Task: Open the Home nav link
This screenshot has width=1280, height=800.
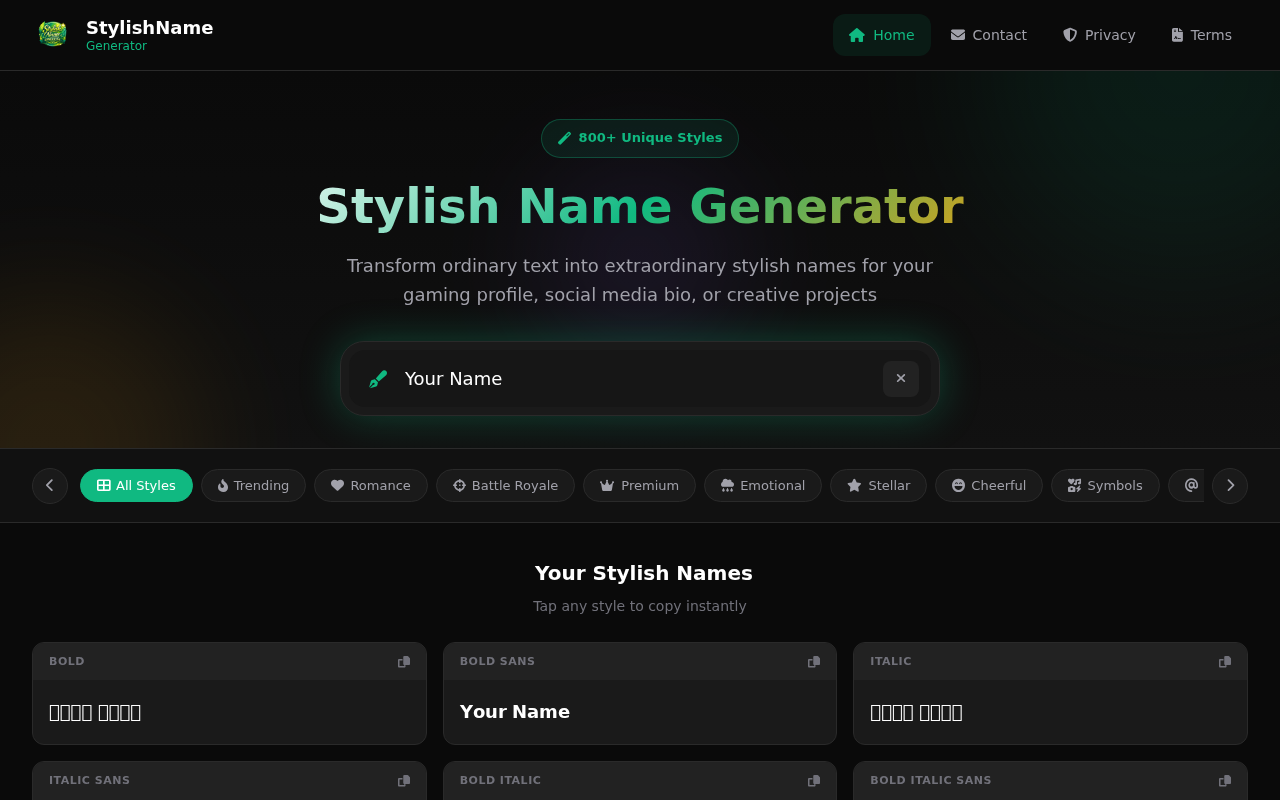Action: (882, 35)
